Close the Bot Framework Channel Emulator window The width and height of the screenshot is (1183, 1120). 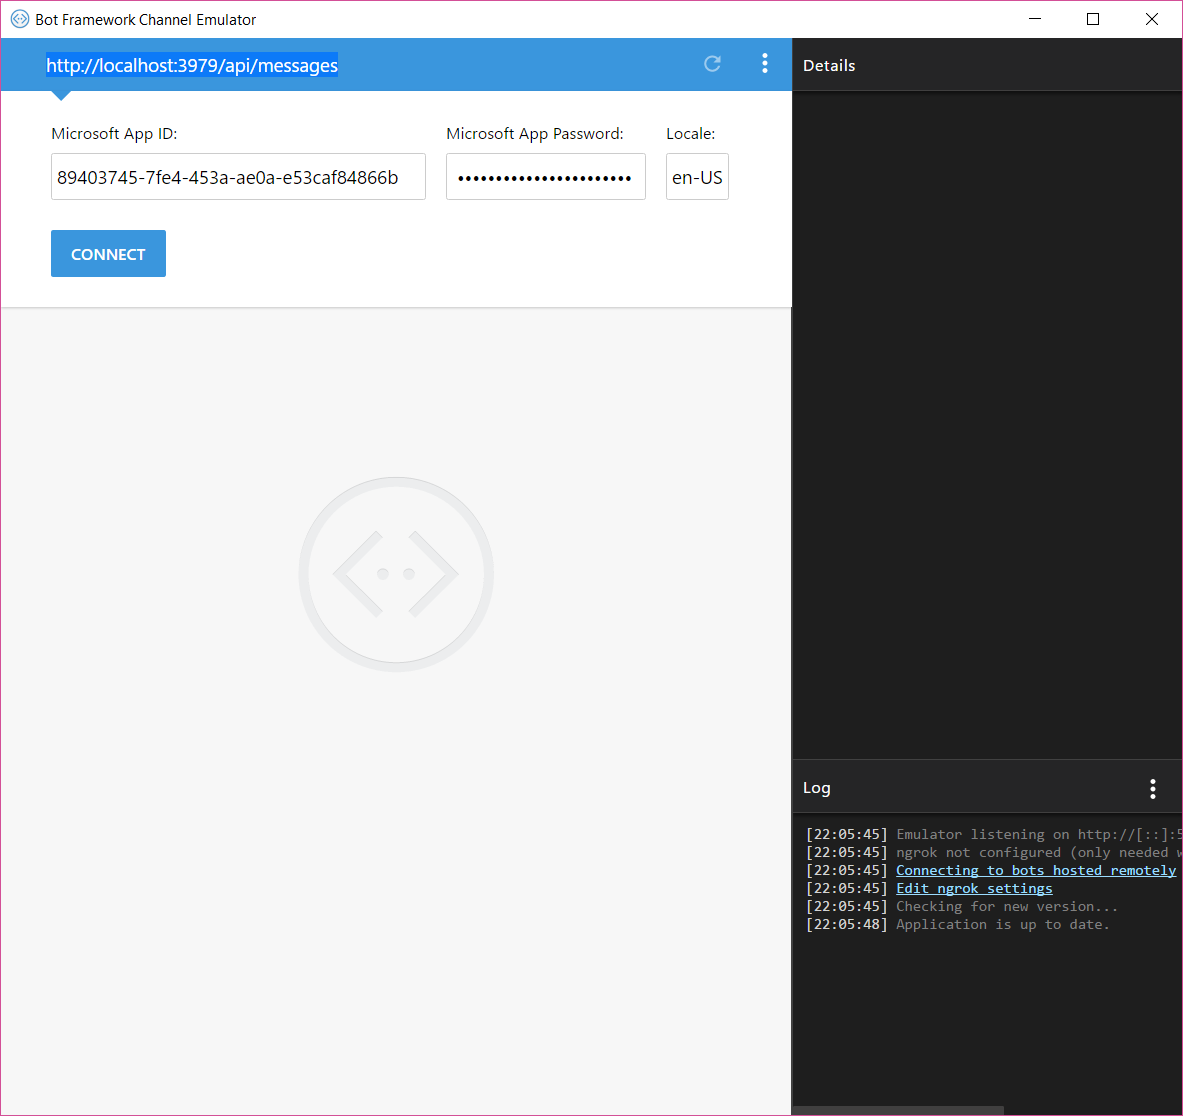pos(1151,19)
